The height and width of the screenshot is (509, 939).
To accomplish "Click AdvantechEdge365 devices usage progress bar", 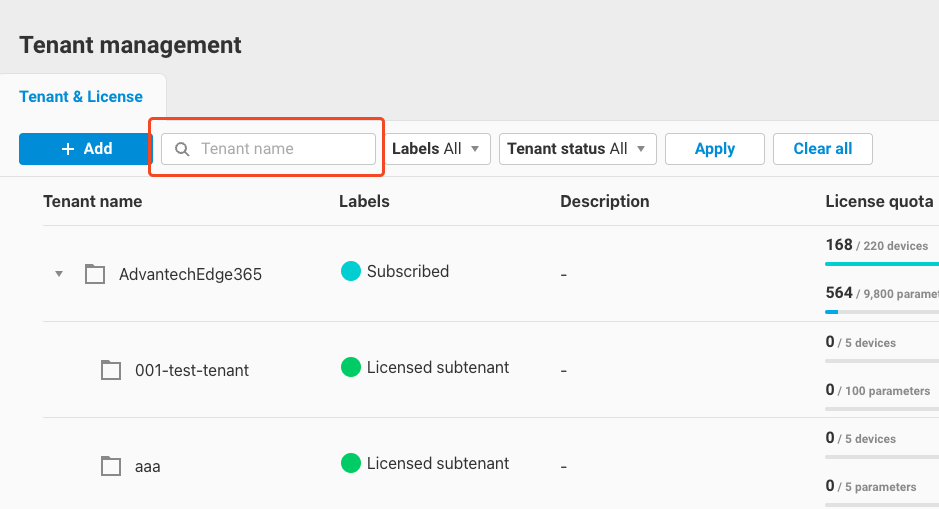I will click(x=882, y=263).
